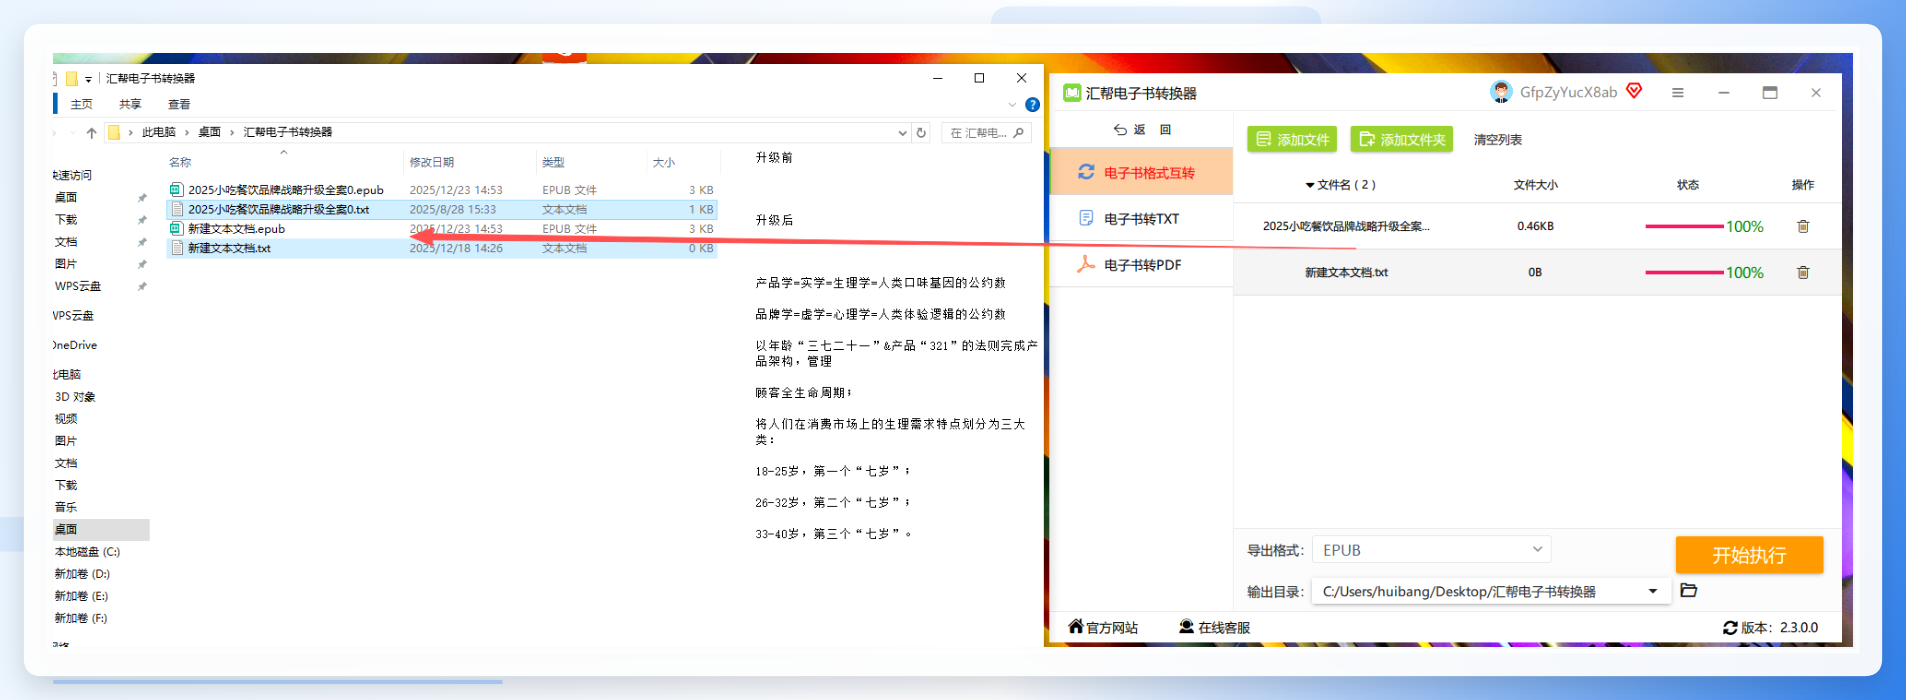Click the 状态 column header
Screen dimensions: 1906x700
click(x=1687, y=185)
